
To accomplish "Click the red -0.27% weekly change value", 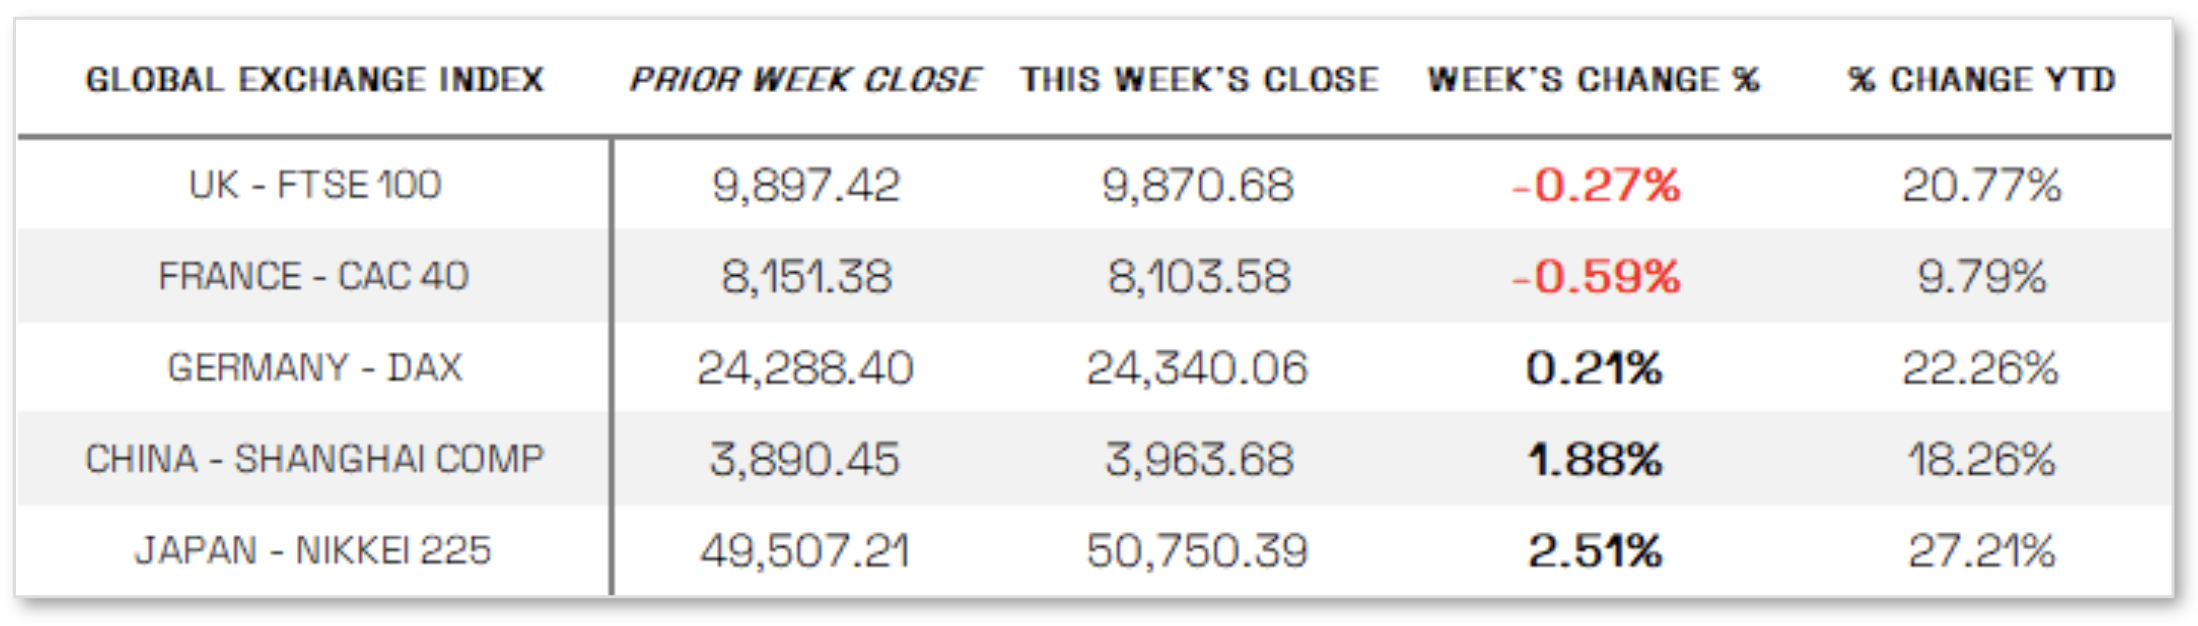I will coord(1596,185).
